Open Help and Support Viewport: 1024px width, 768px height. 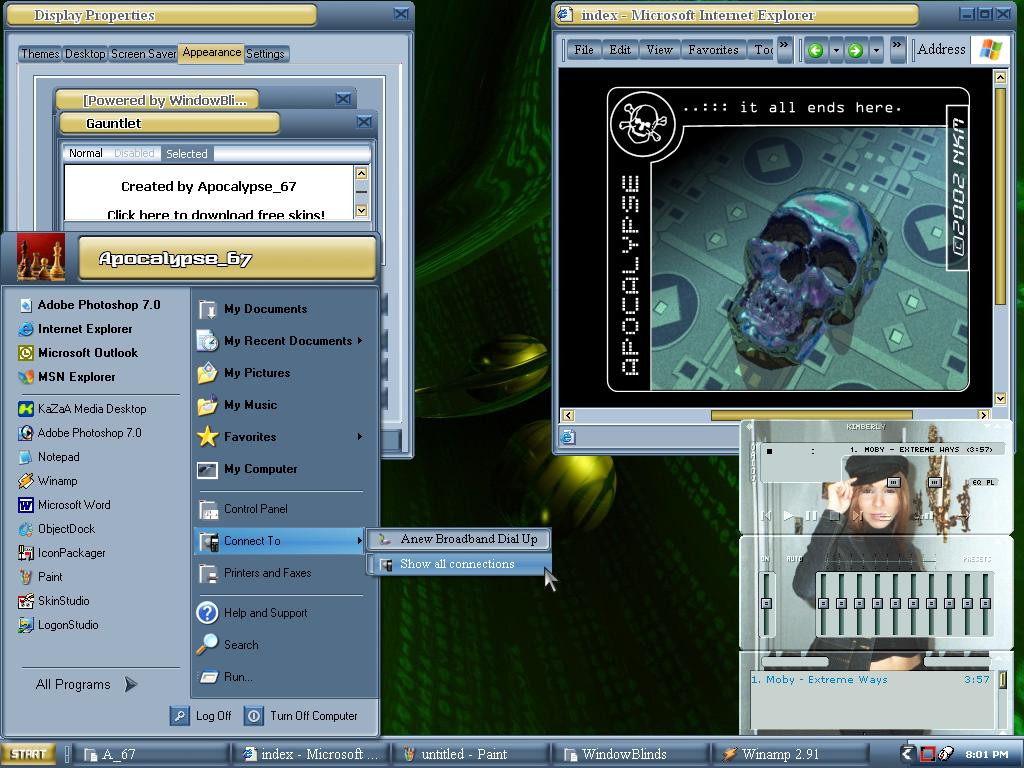[x=253, y=613]
